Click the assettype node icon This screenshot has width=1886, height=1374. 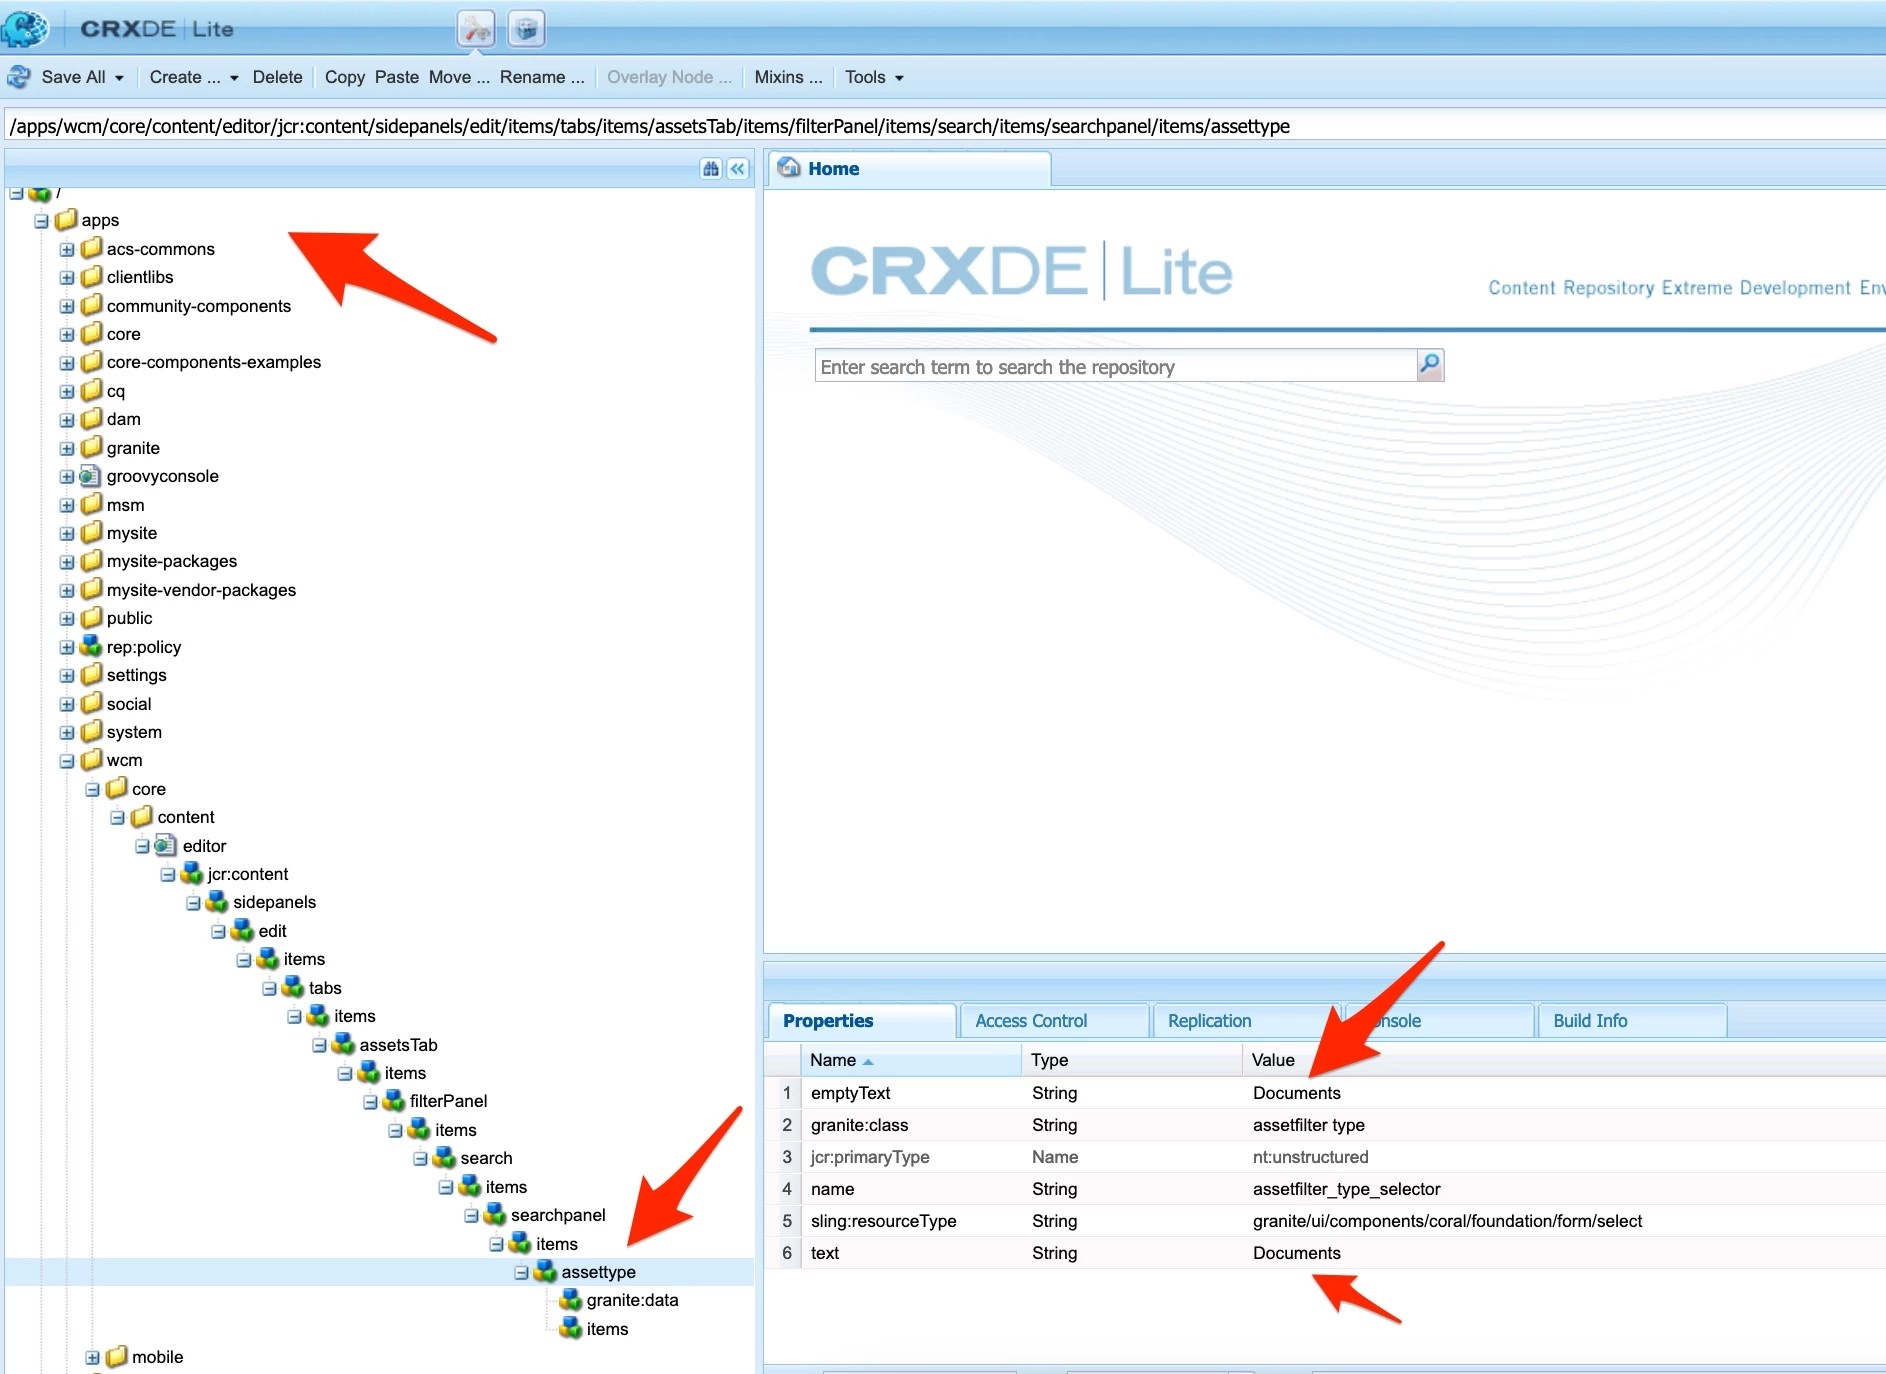pos(545,1271)
